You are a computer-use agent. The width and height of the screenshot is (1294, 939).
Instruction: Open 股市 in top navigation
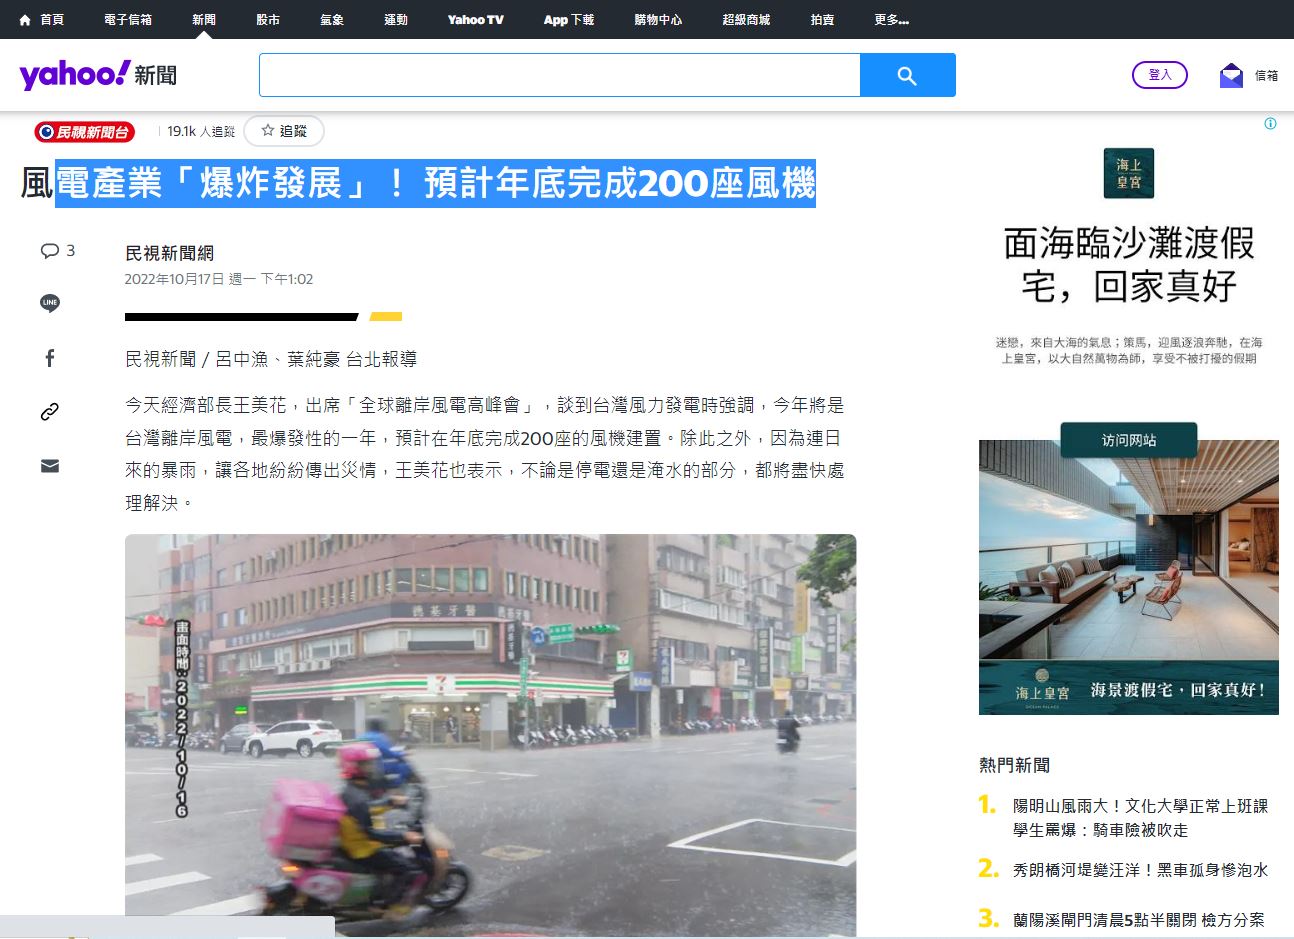pos(268,20)
